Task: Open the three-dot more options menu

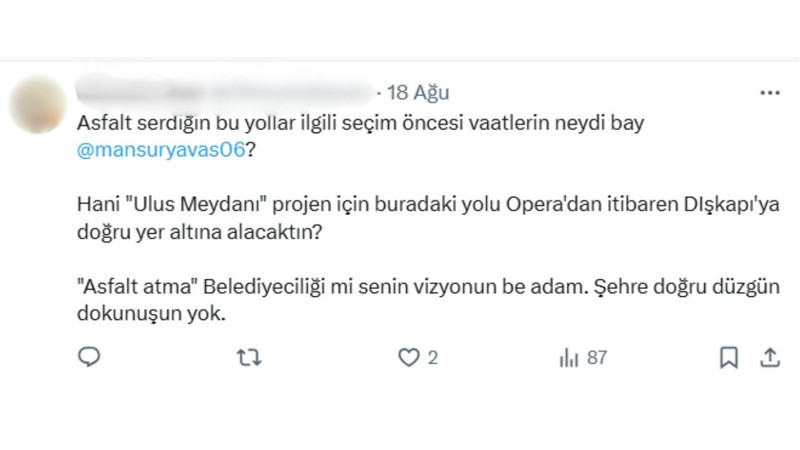Action: click(x=770, y=92)
